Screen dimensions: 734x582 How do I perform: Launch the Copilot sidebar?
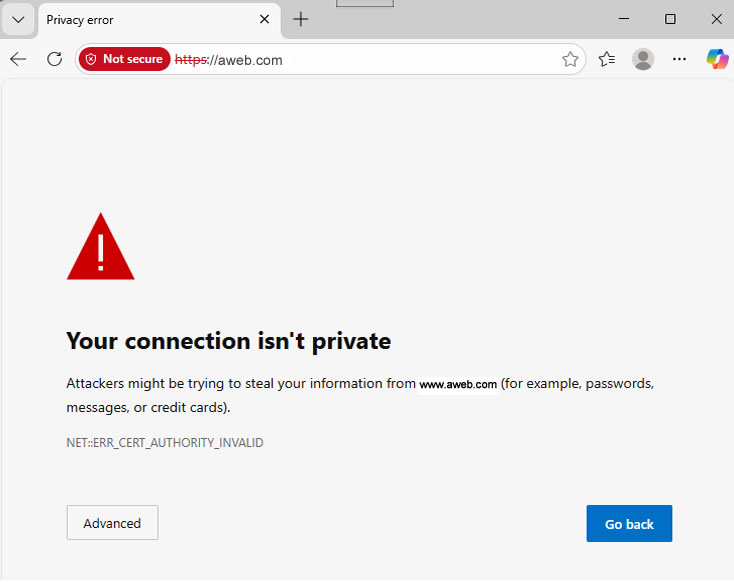pyautogui.click(x=717, y=59)
